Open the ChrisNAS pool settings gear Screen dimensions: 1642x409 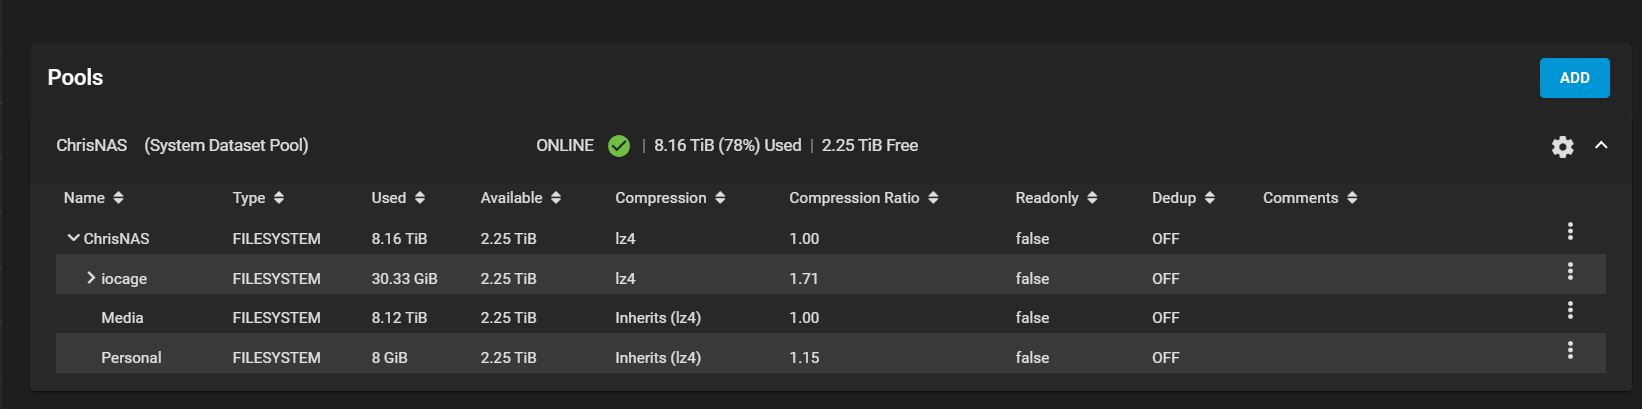pyautogui.click(x=1562, y=147)
